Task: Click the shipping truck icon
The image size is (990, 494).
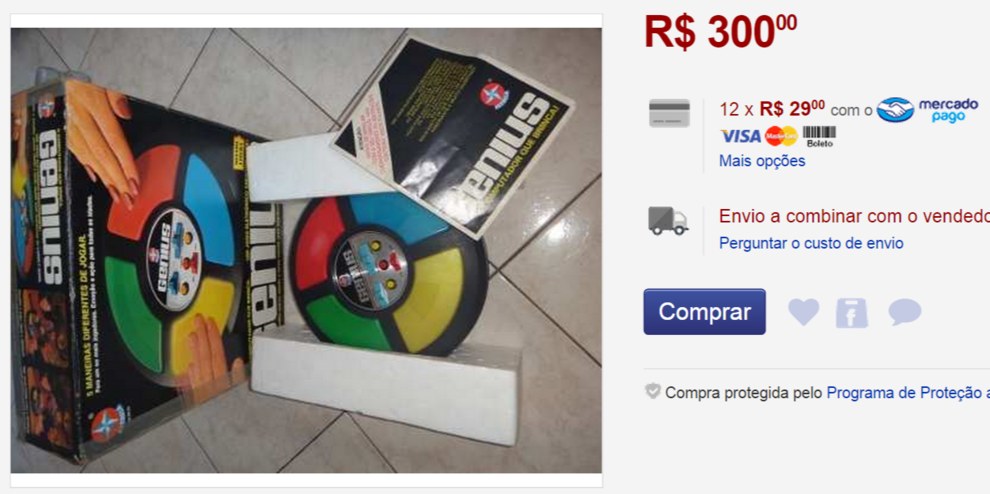Action: click(x=668, y=221)
